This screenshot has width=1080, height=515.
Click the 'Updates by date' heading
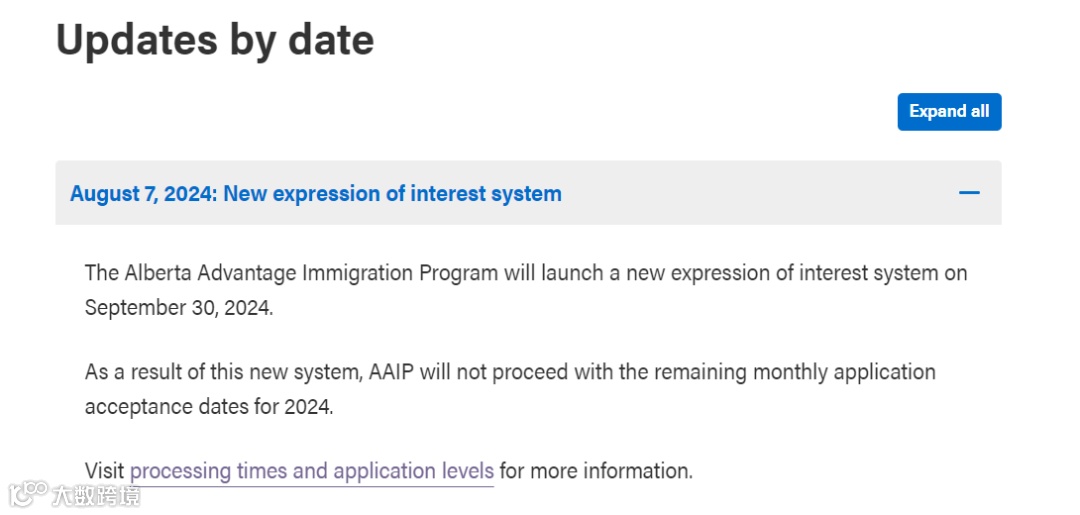point(215,39)
